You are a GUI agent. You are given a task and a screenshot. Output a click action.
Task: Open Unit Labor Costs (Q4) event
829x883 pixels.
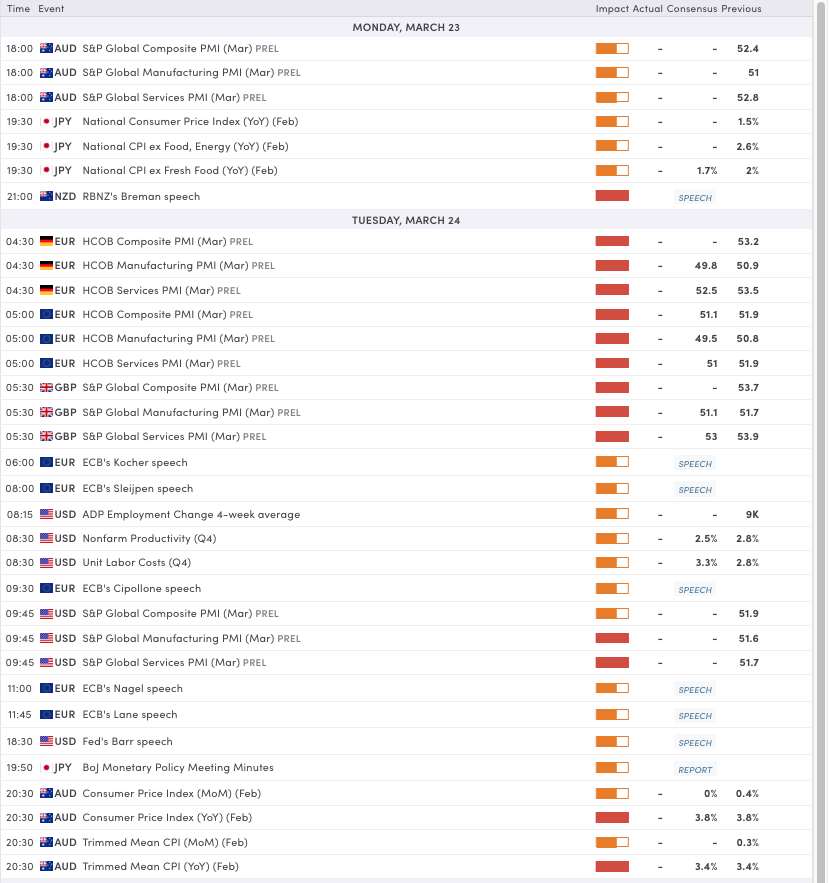[137, 563]
